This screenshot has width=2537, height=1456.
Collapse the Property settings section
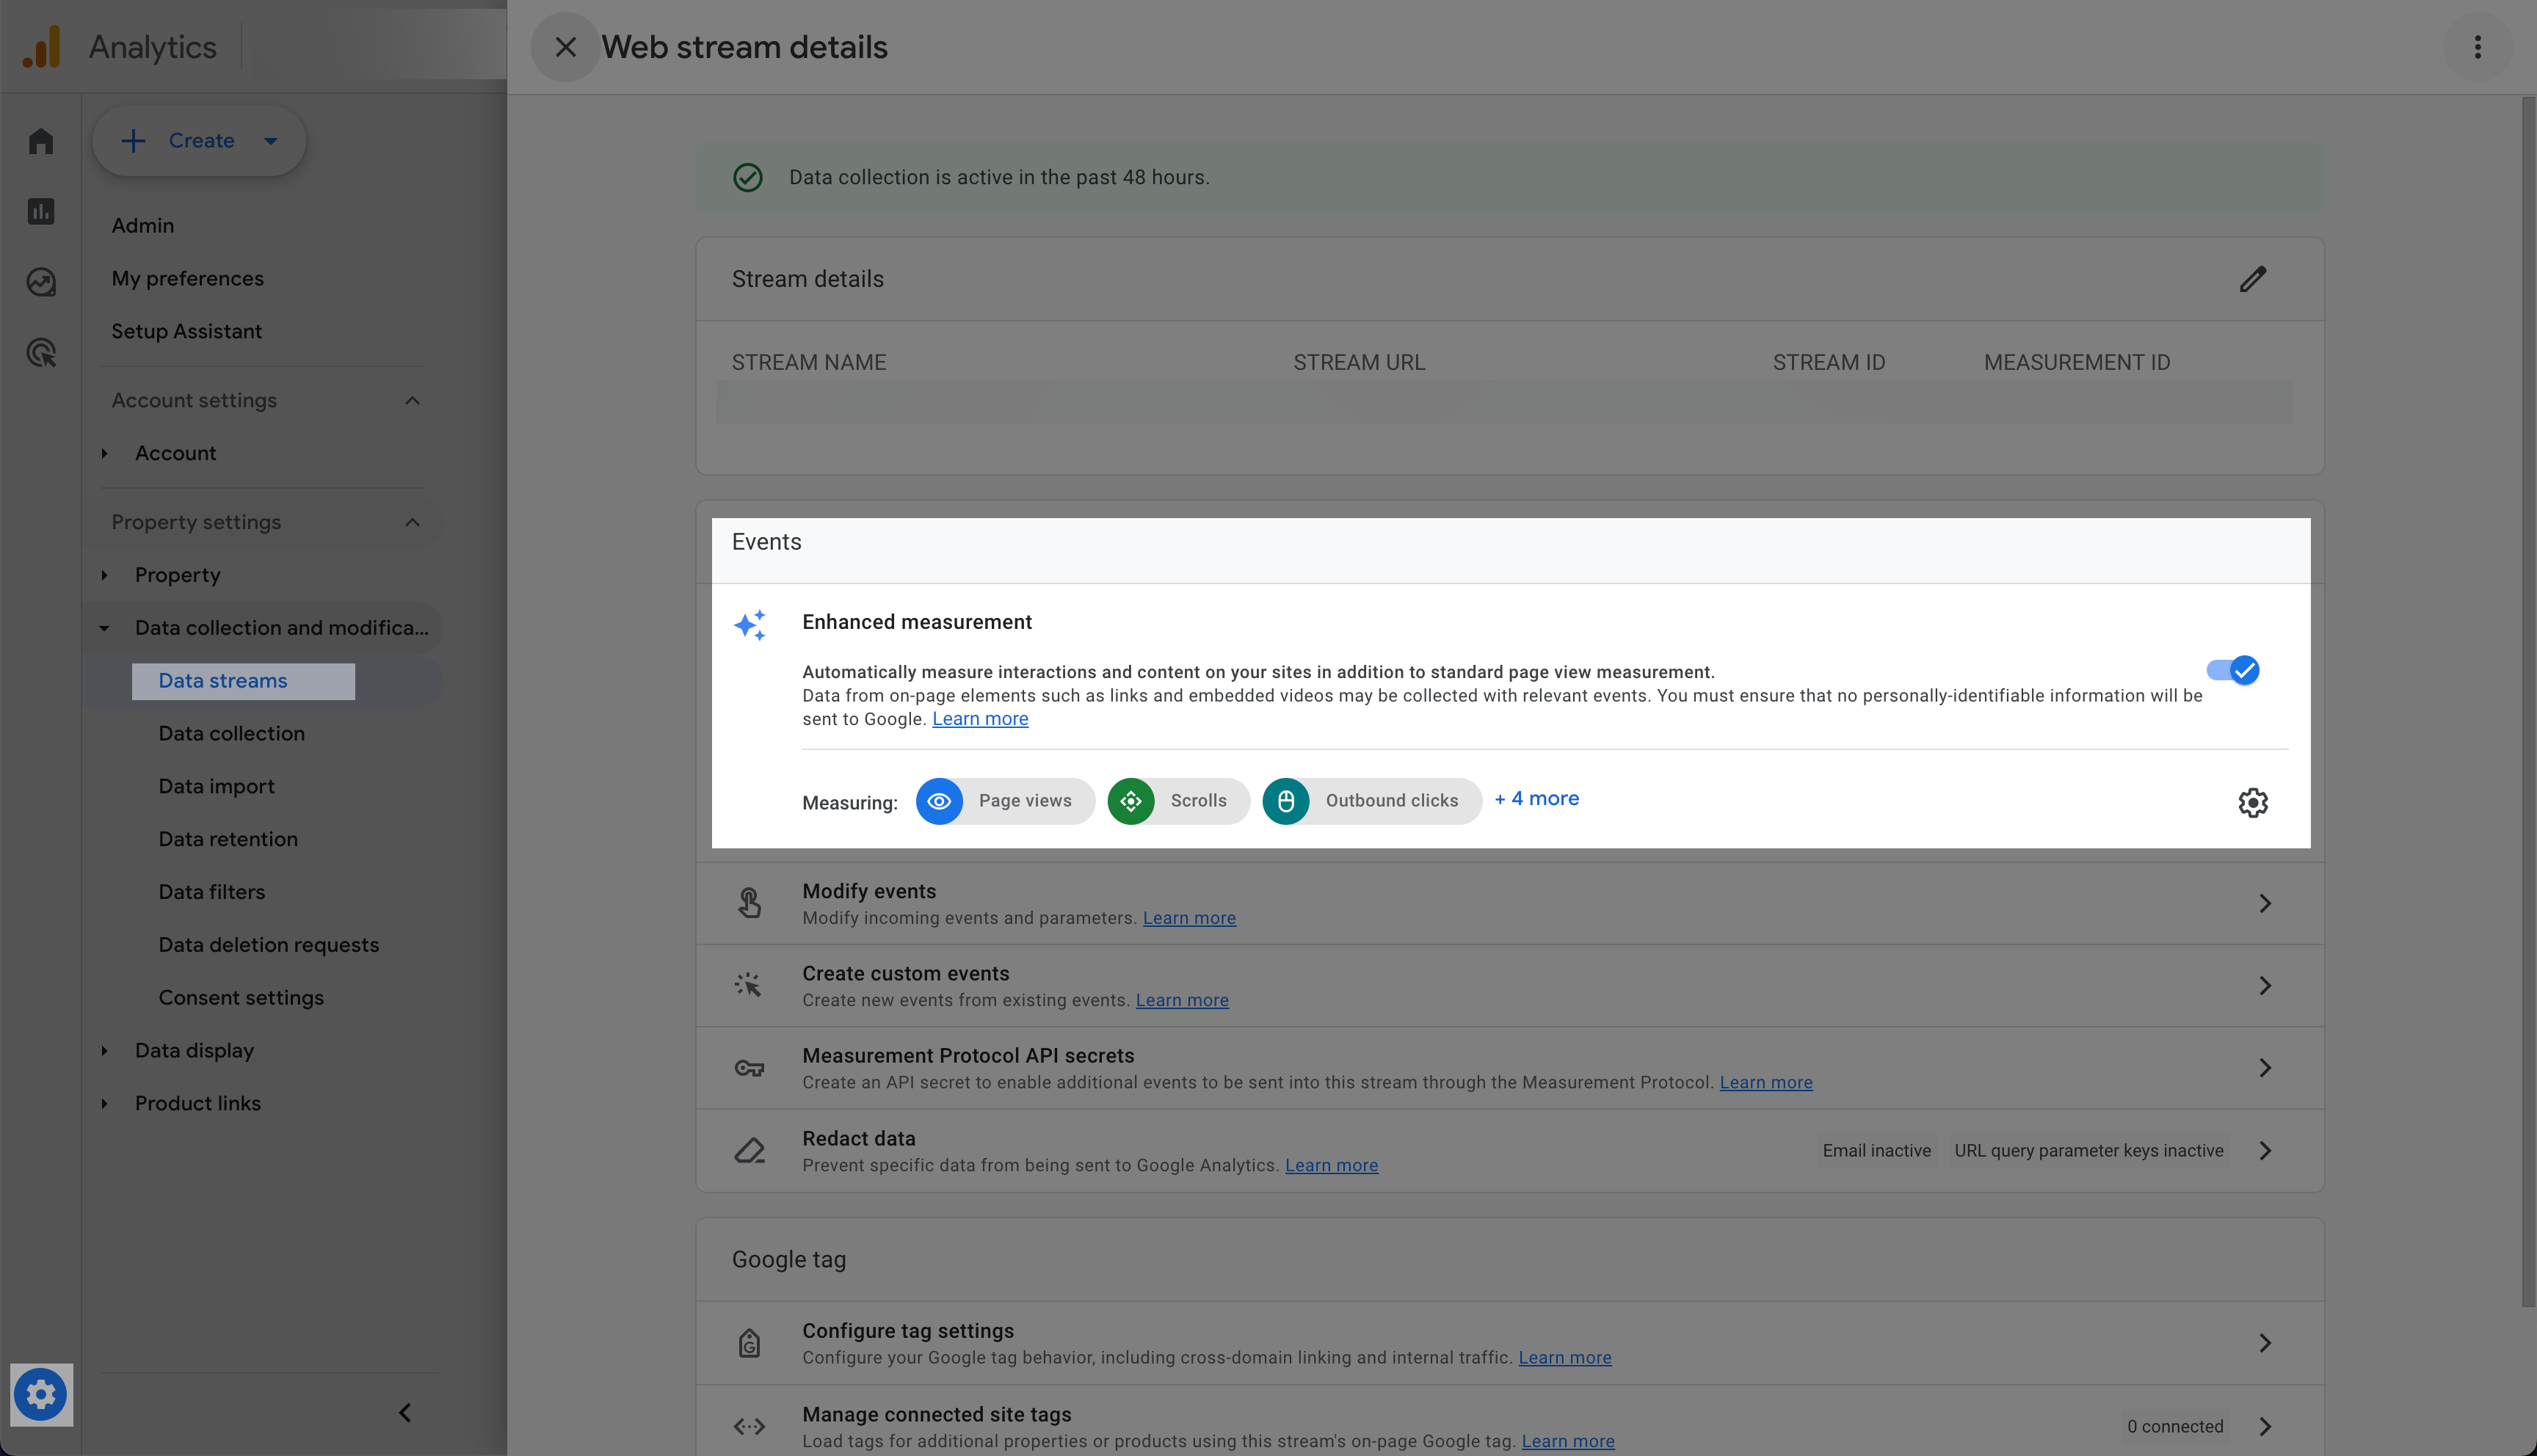(412, 521)
